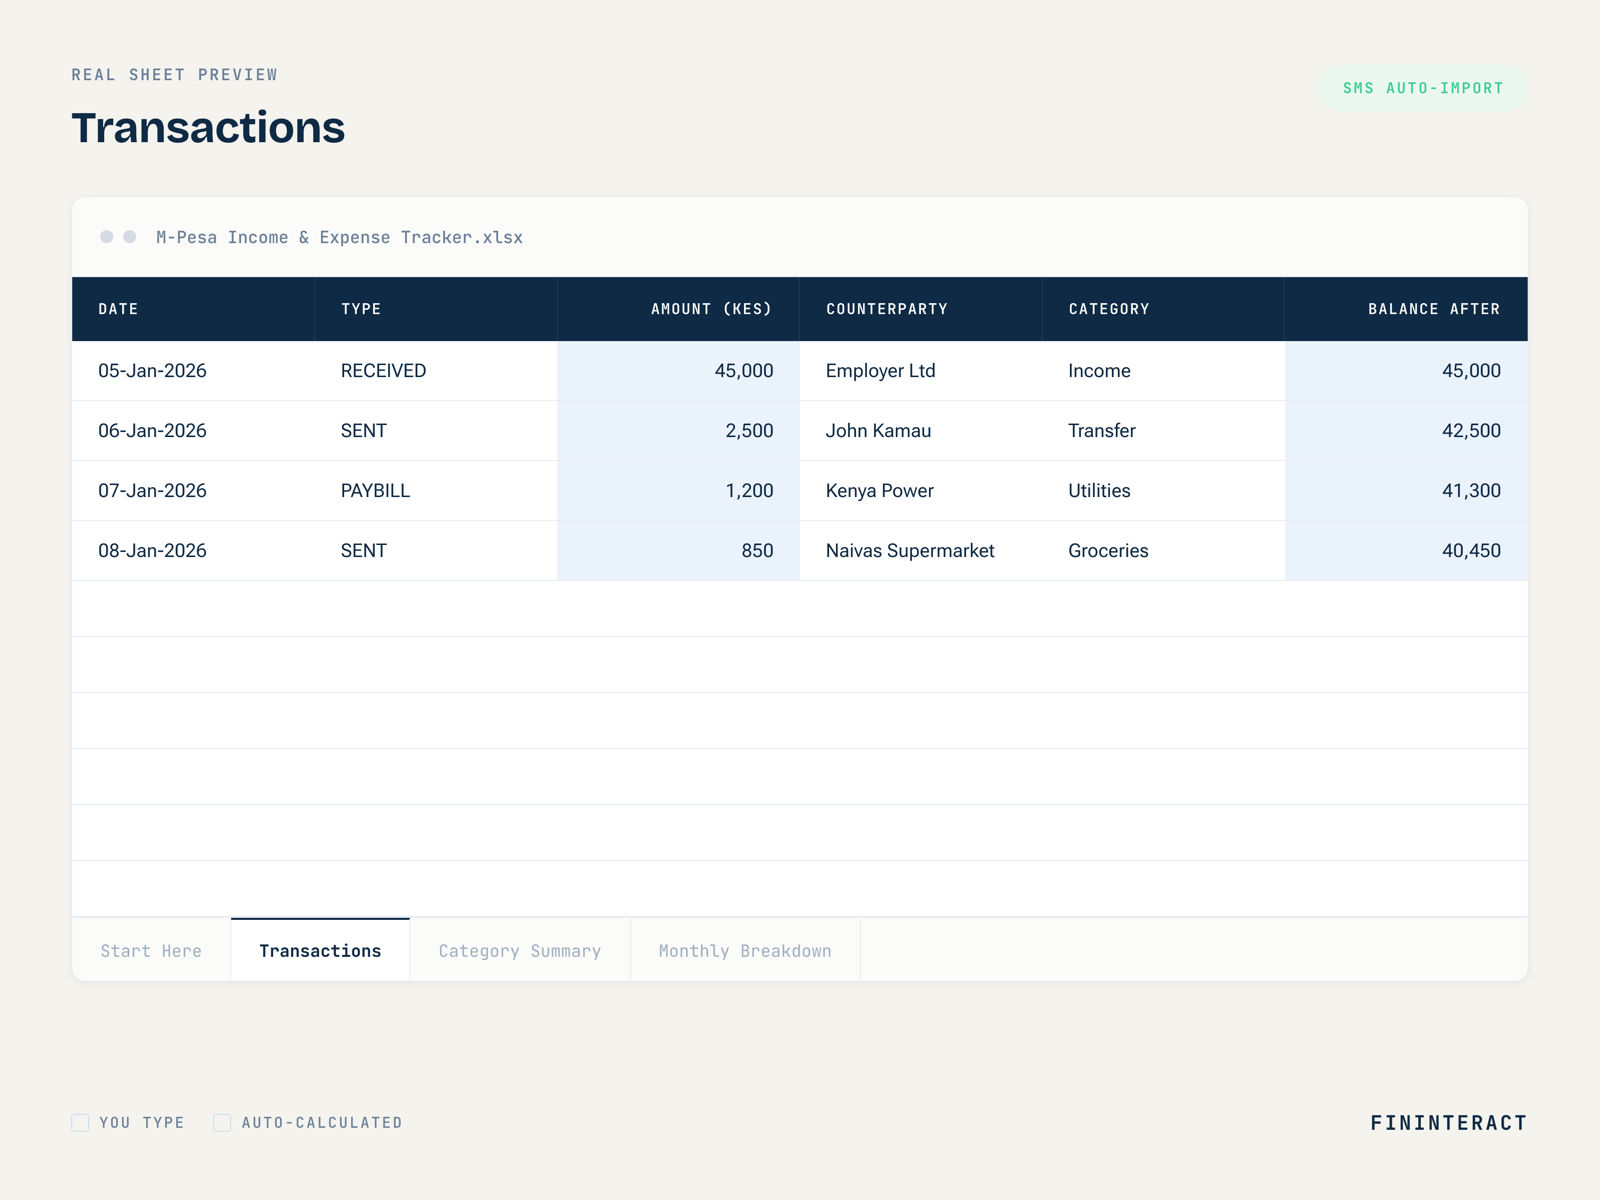Click the FININTERACT brand logo
The image size is (1600, 1200).
[1448, 1122]
